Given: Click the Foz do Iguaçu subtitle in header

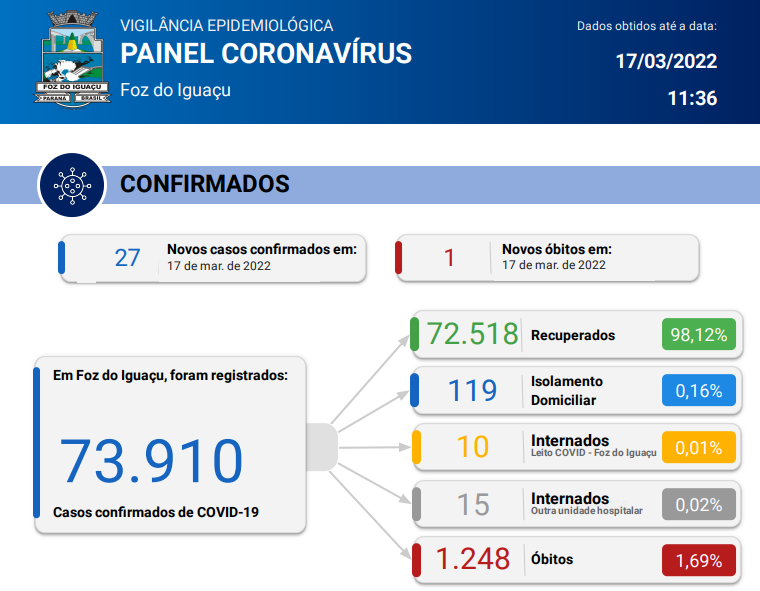Looking at the screenshot, I should pyautogui.click(x=175, y=90).
